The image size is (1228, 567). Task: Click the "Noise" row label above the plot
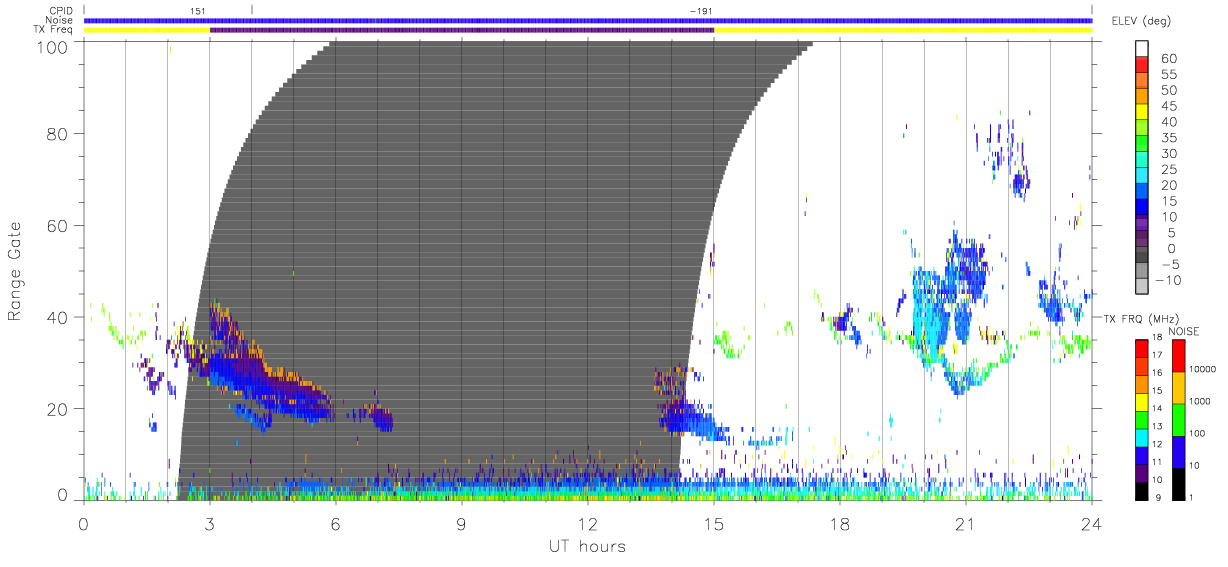(60, 20)
